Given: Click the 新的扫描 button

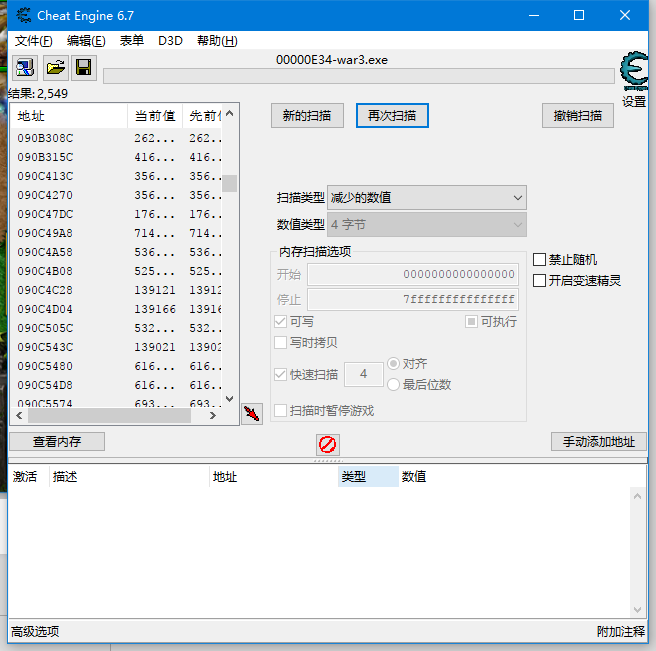Looking at the screenshot, I should click(x=308, y=115).
